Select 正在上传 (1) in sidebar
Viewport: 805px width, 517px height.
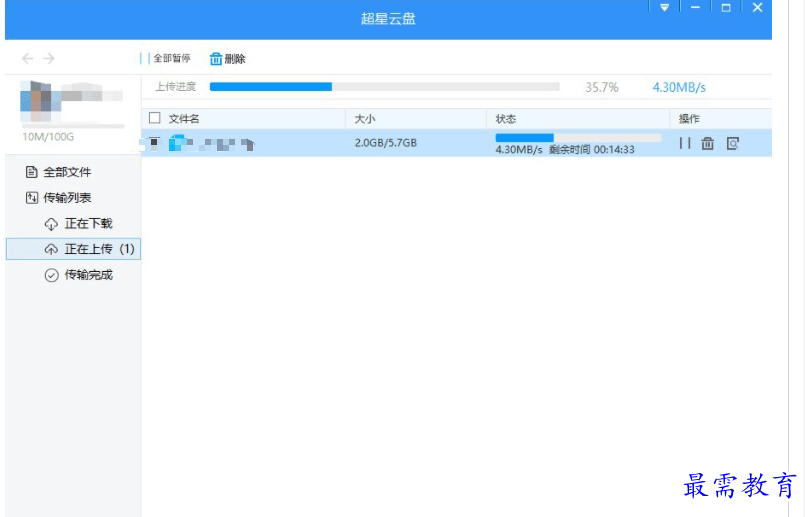(x=73, y=249)
